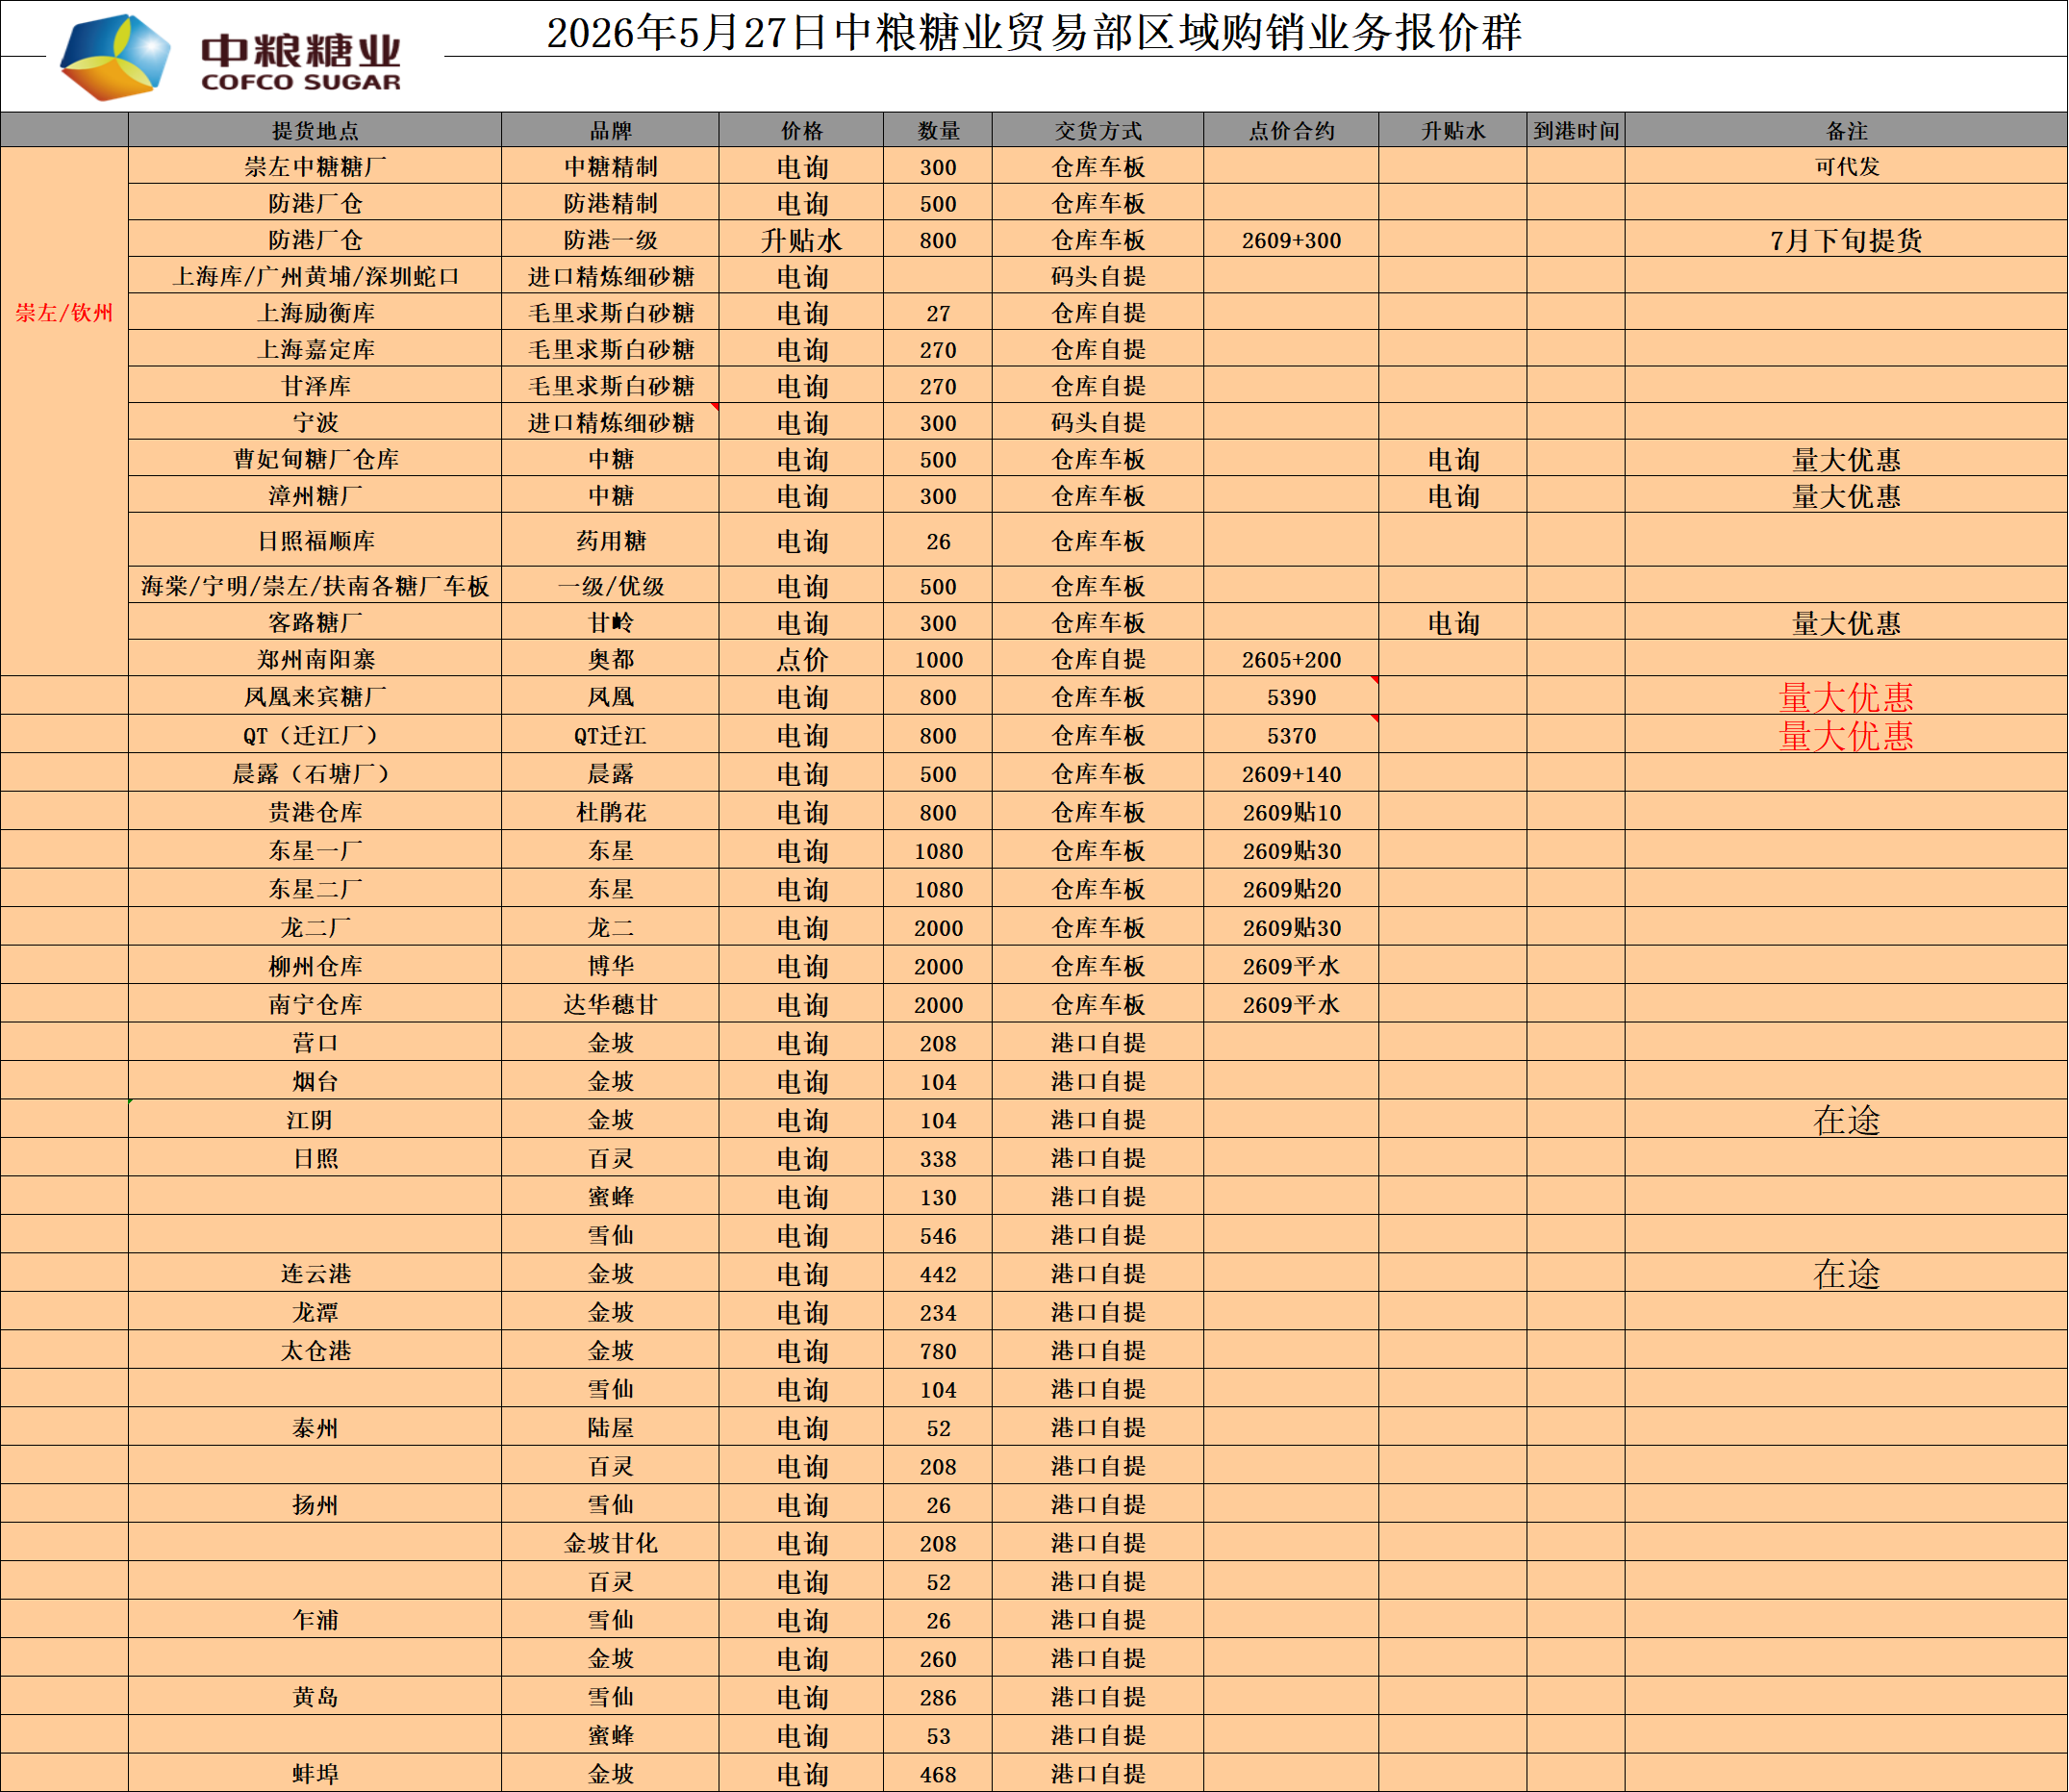
Task: Select the 升贴水 price cell in 防港一级 row
Action: [x=801, y=240]
